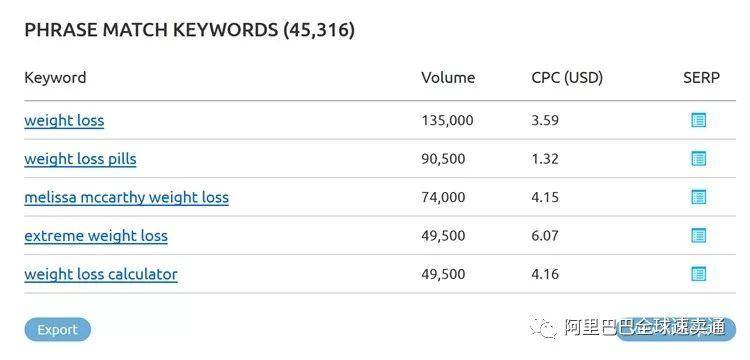This screenshot has width=750, height=360.
Task: Open SERP icon for 'weight loss calculator'
Action: 698,274
